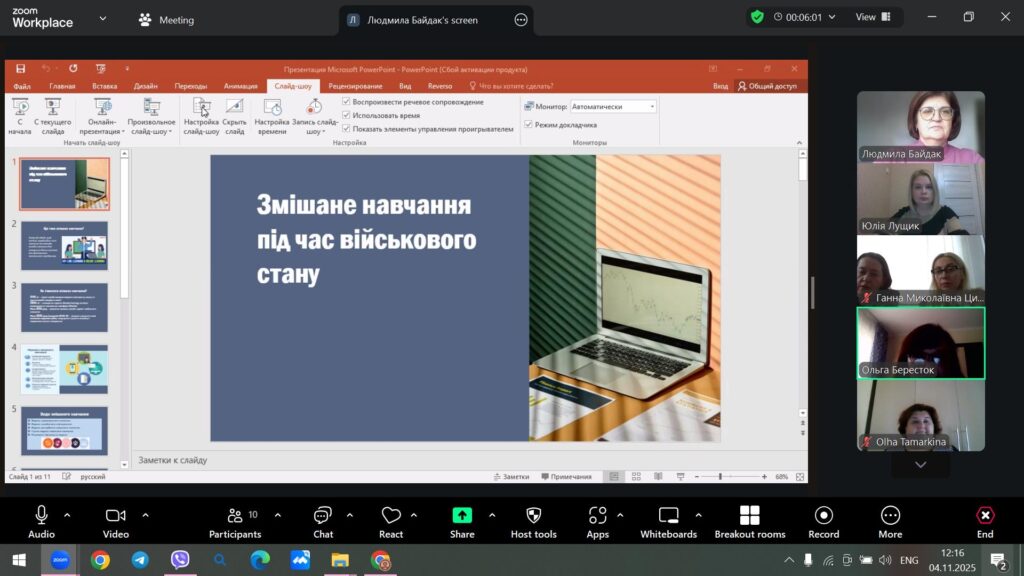Open Breakout rooms

click(749, 522)
